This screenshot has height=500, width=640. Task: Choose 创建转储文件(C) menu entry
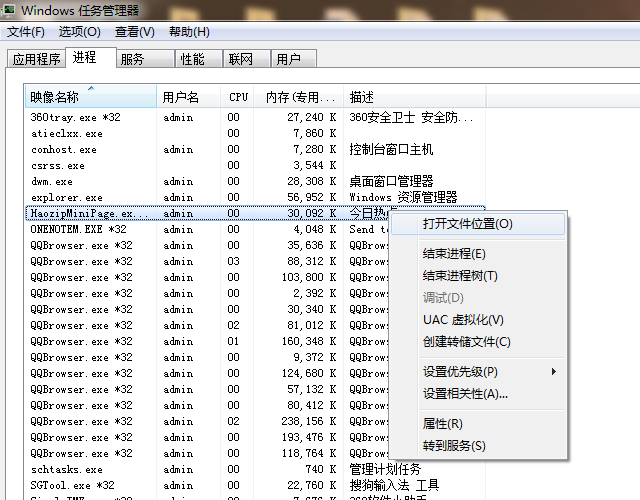click(x=467, y=342)
